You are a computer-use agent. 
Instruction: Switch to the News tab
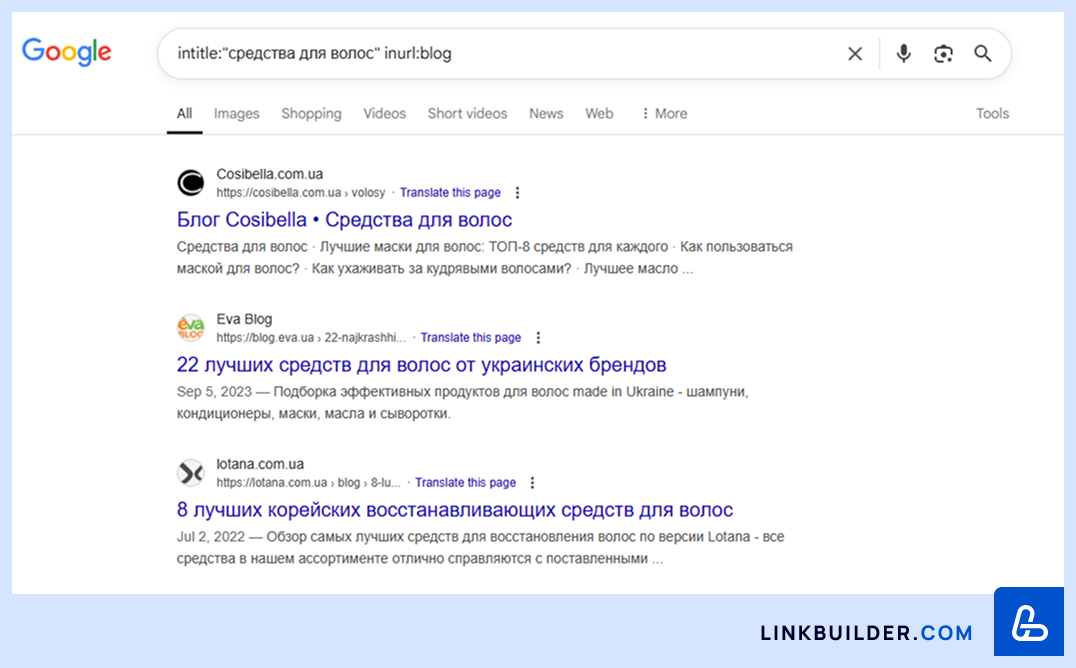click(546, 113)
